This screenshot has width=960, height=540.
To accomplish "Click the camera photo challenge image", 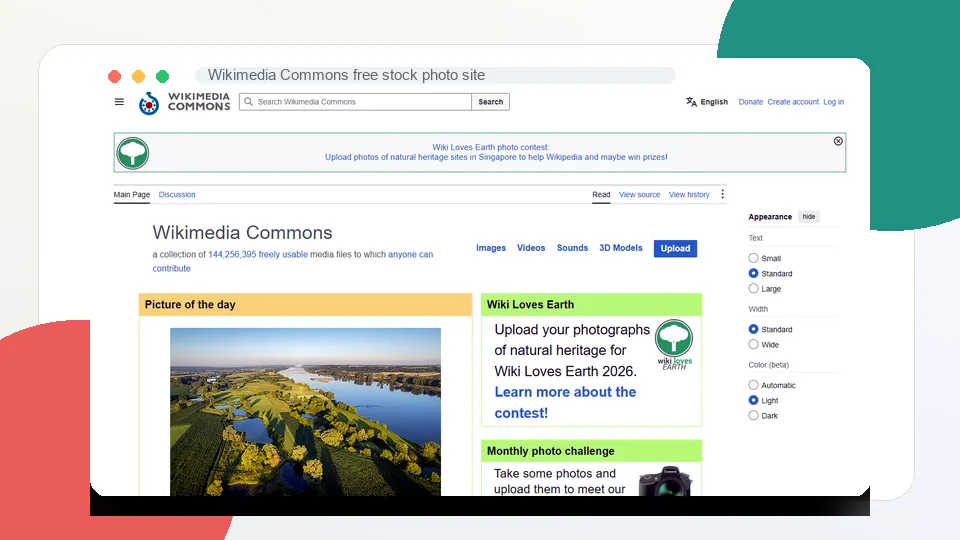I will coord(665,481).
